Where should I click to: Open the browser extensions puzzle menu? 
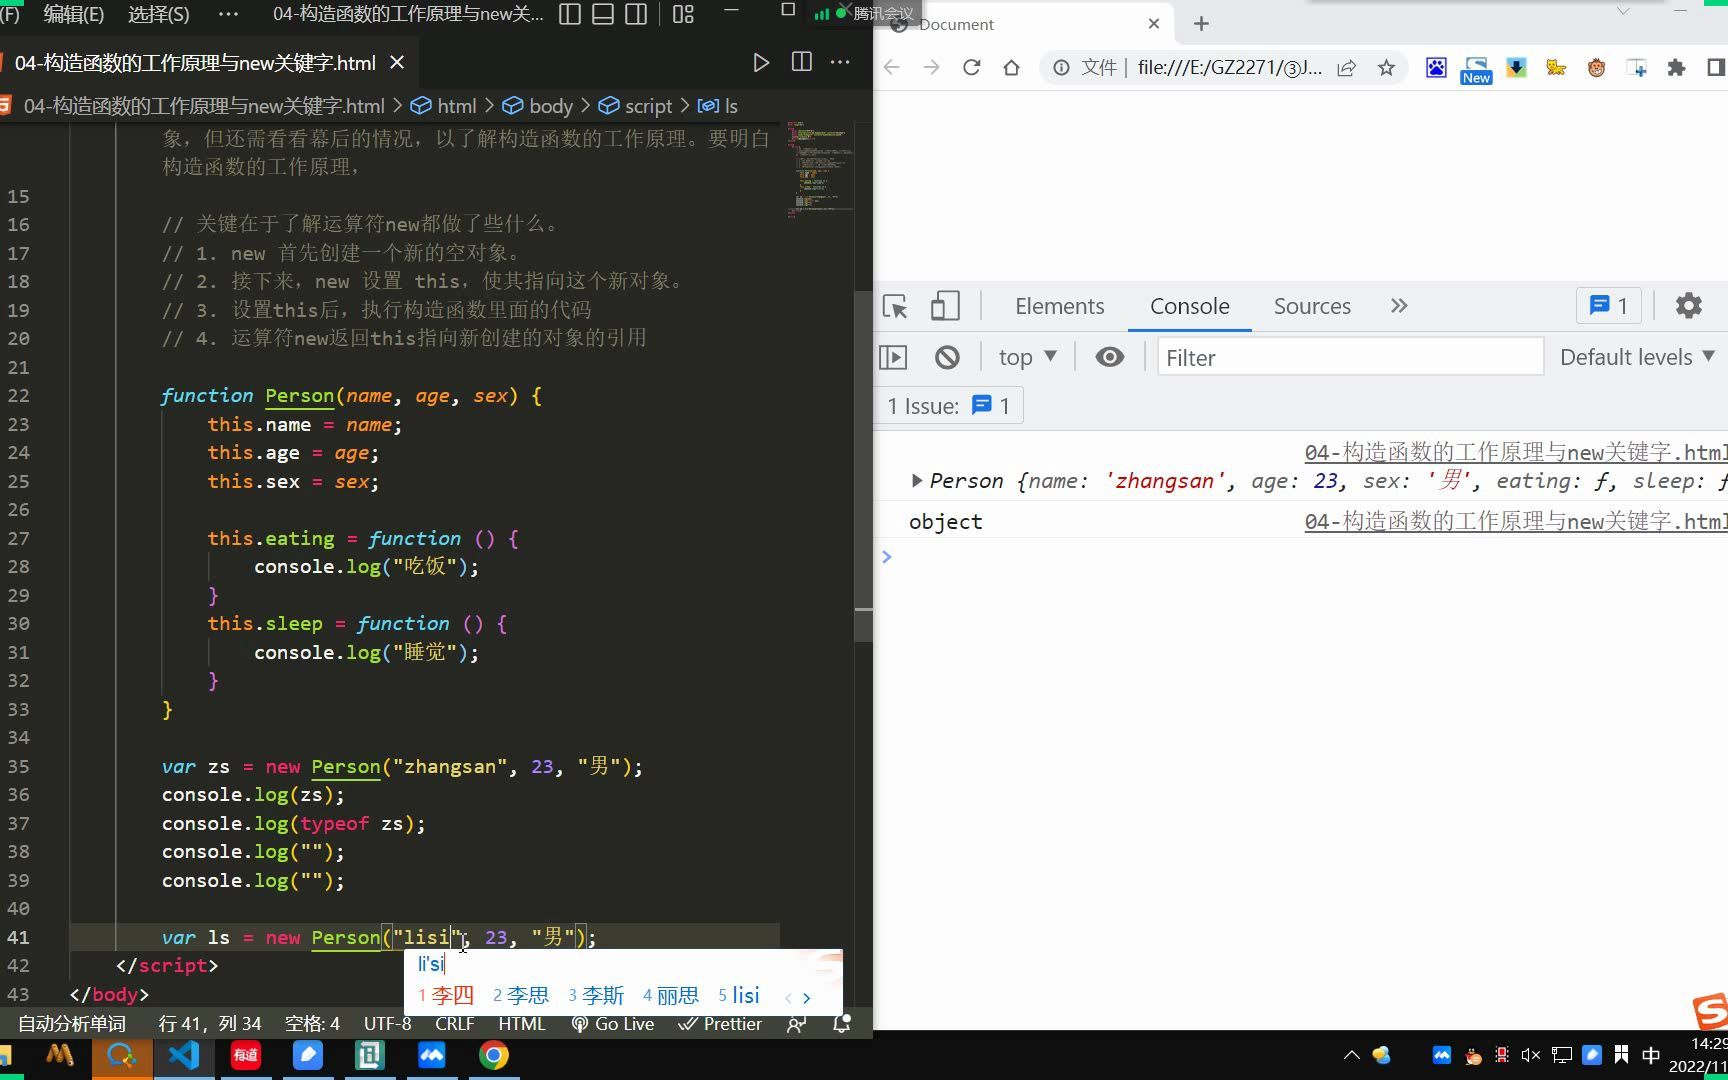[1677, 67]
